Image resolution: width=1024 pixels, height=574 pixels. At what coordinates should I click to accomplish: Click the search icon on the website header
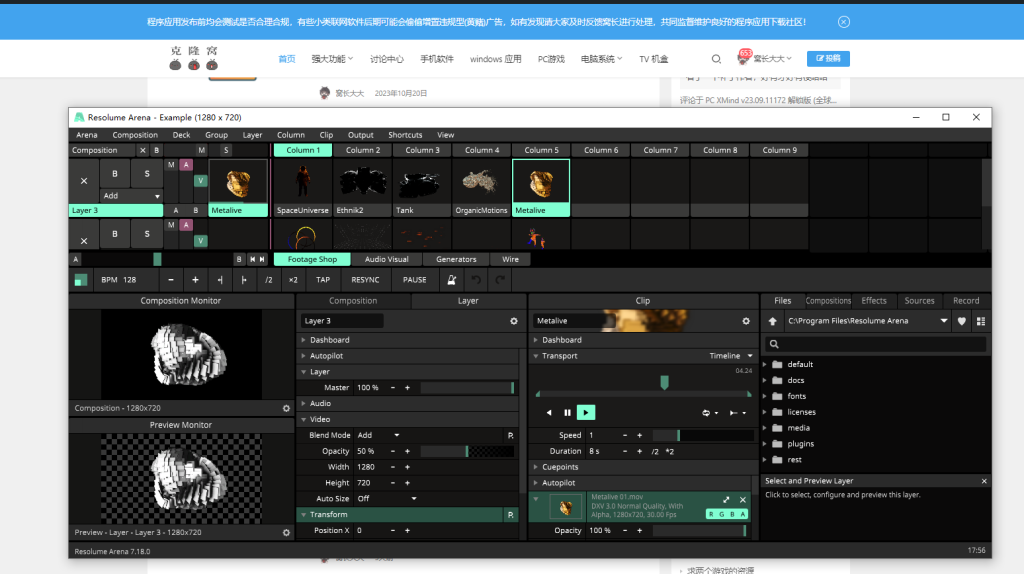(x=716, y=59)
